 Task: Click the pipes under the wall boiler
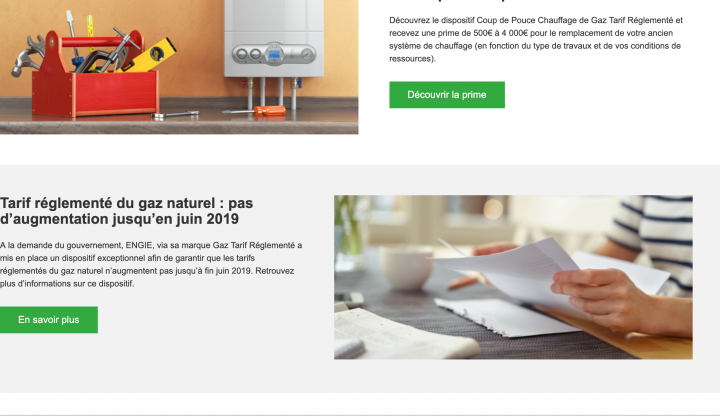point(272,92)
